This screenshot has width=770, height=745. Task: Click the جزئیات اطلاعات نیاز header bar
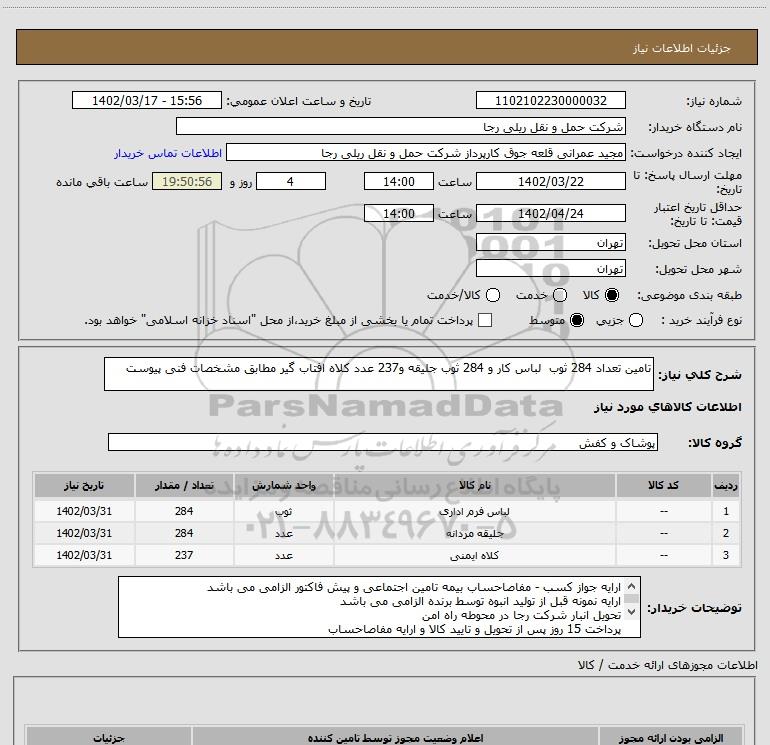click(x=386, y=47)
